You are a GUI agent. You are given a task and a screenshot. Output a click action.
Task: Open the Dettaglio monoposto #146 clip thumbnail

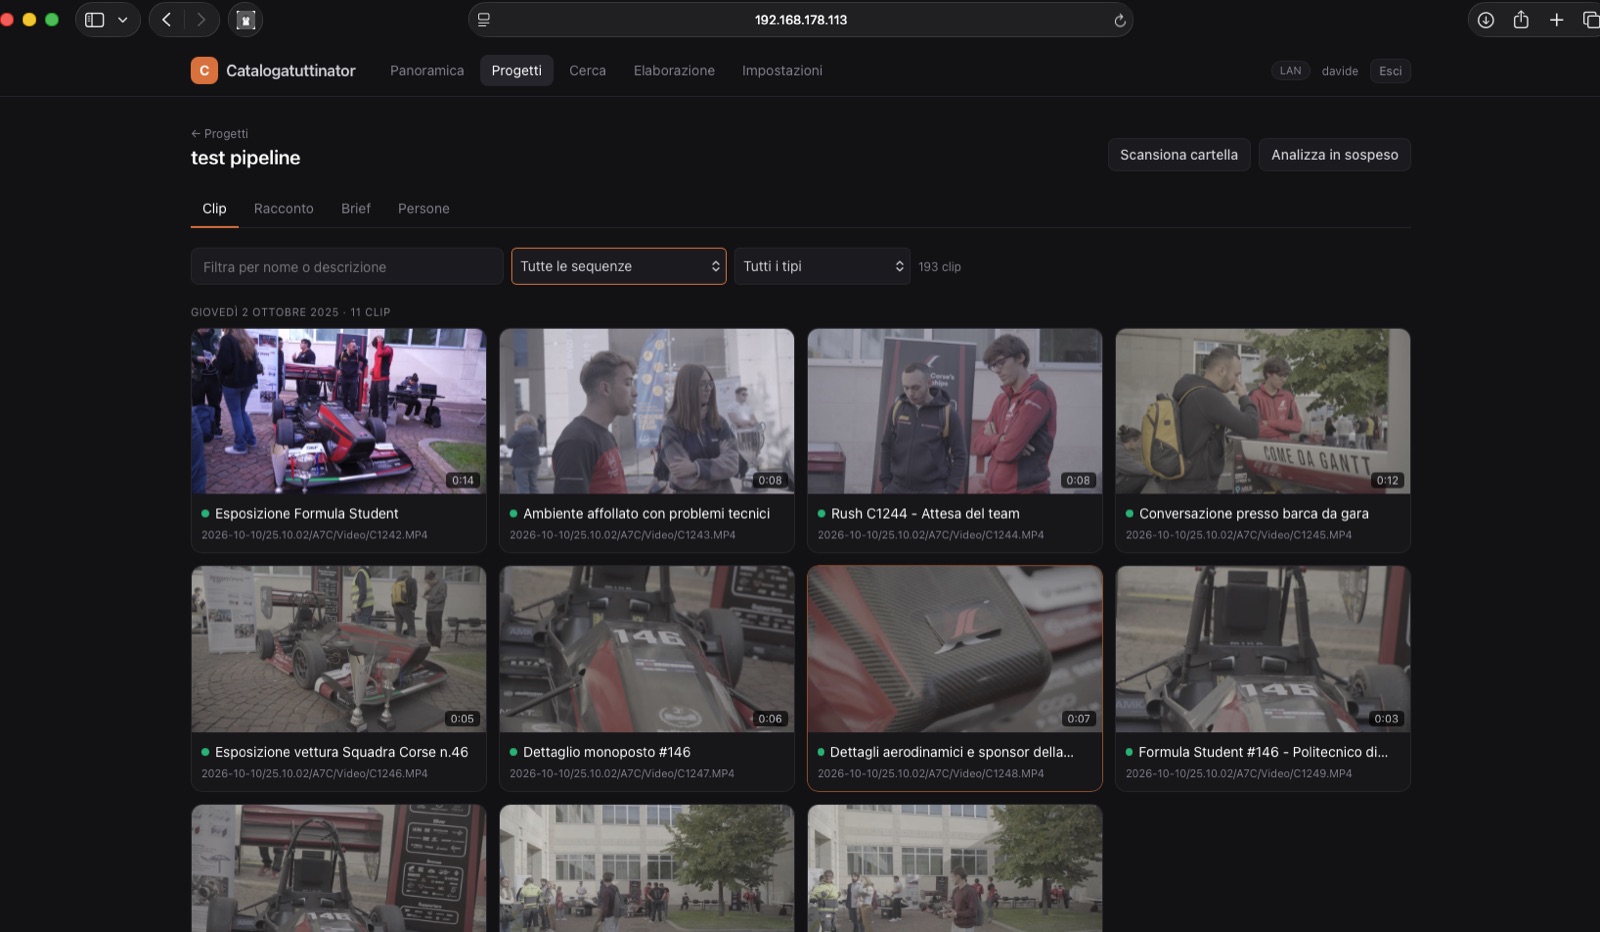(647, 649)
